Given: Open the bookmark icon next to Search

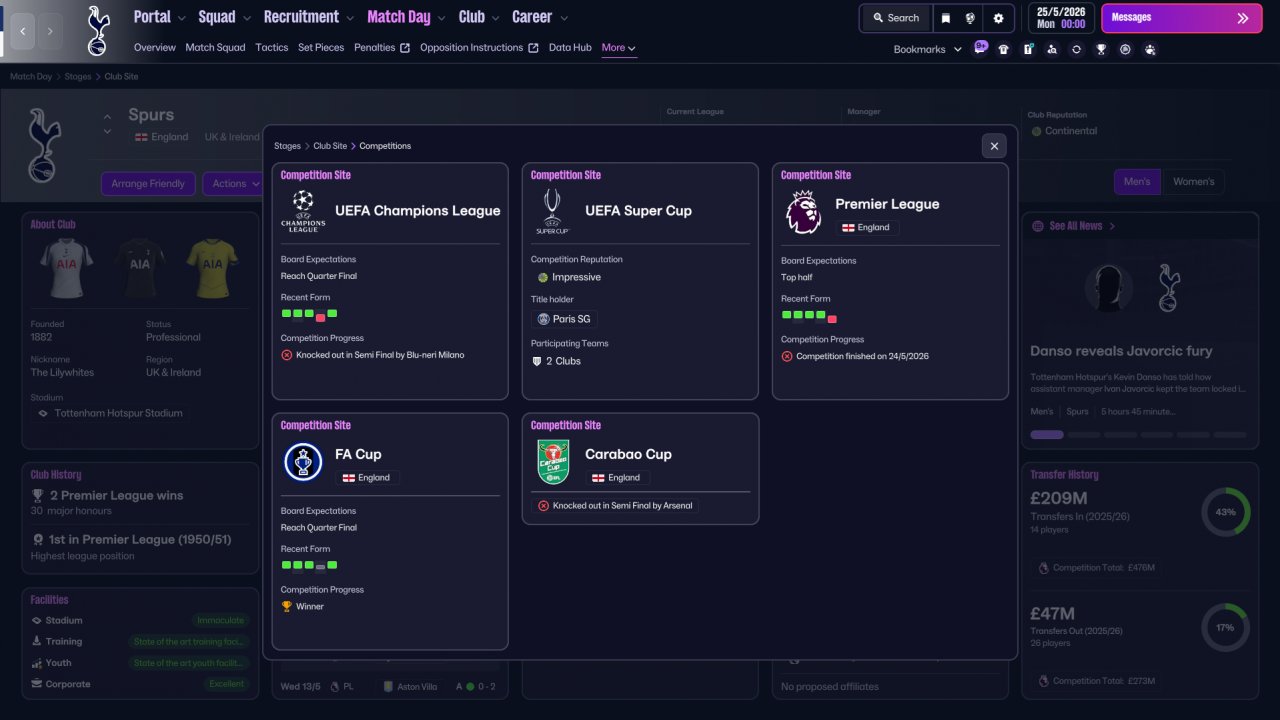Looking at the screenshot, I should click(x=946, y=18).
